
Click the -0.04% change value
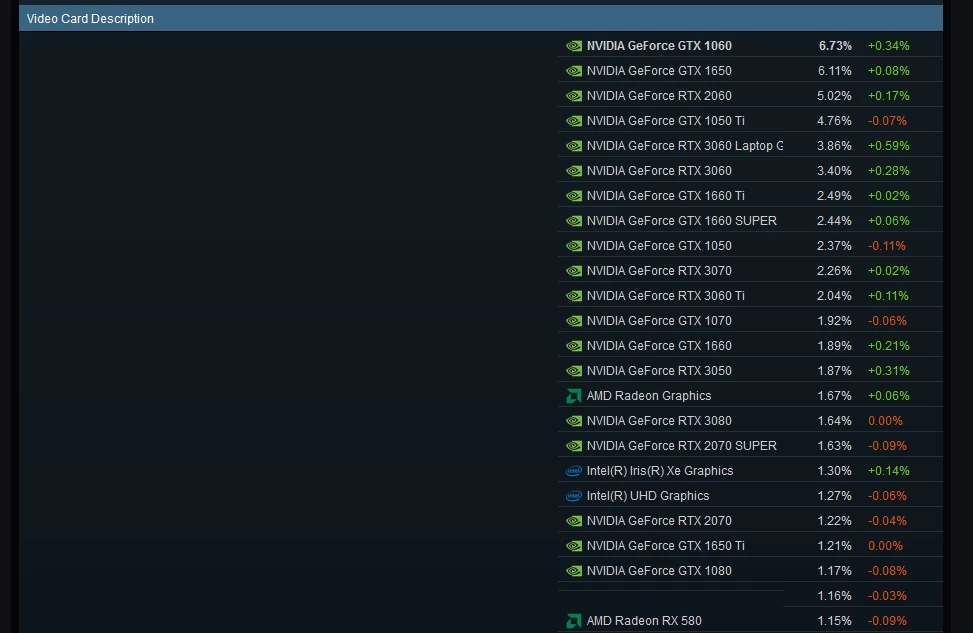[x=887, y=521]
